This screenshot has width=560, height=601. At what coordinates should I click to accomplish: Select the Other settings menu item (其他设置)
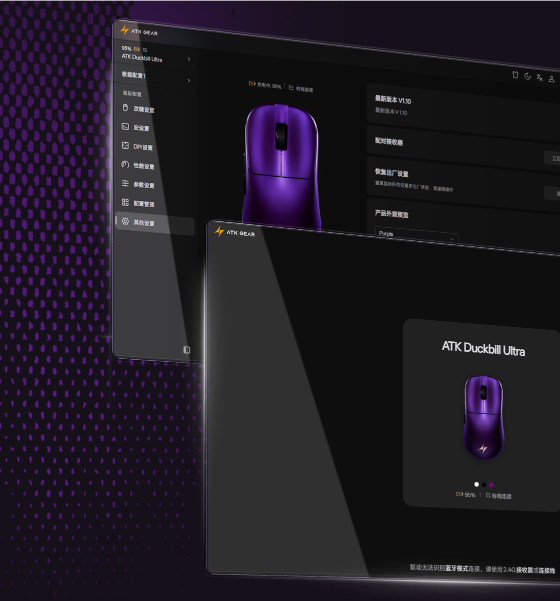pyautogui.click(x=154, y=223)
